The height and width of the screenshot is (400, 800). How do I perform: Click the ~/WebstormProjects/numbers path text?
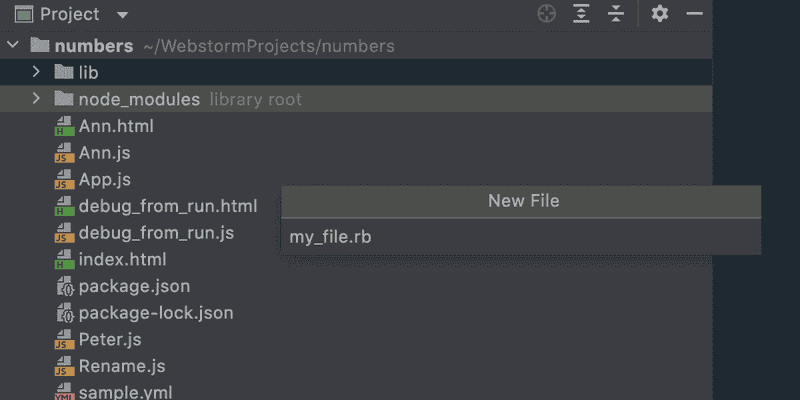point(269,46)
